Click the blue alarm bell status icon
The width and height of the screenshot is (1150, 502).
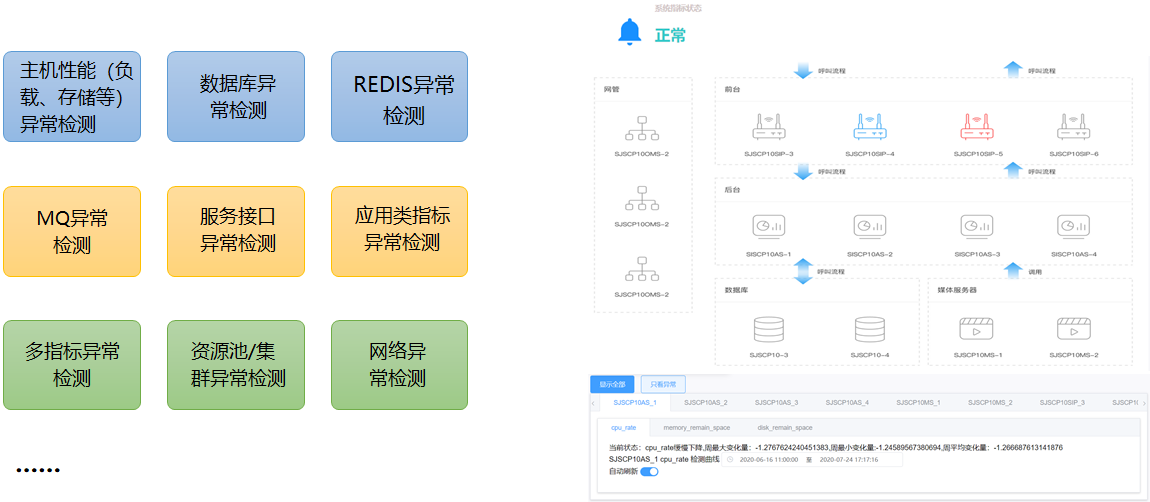[x=630, y=33]
